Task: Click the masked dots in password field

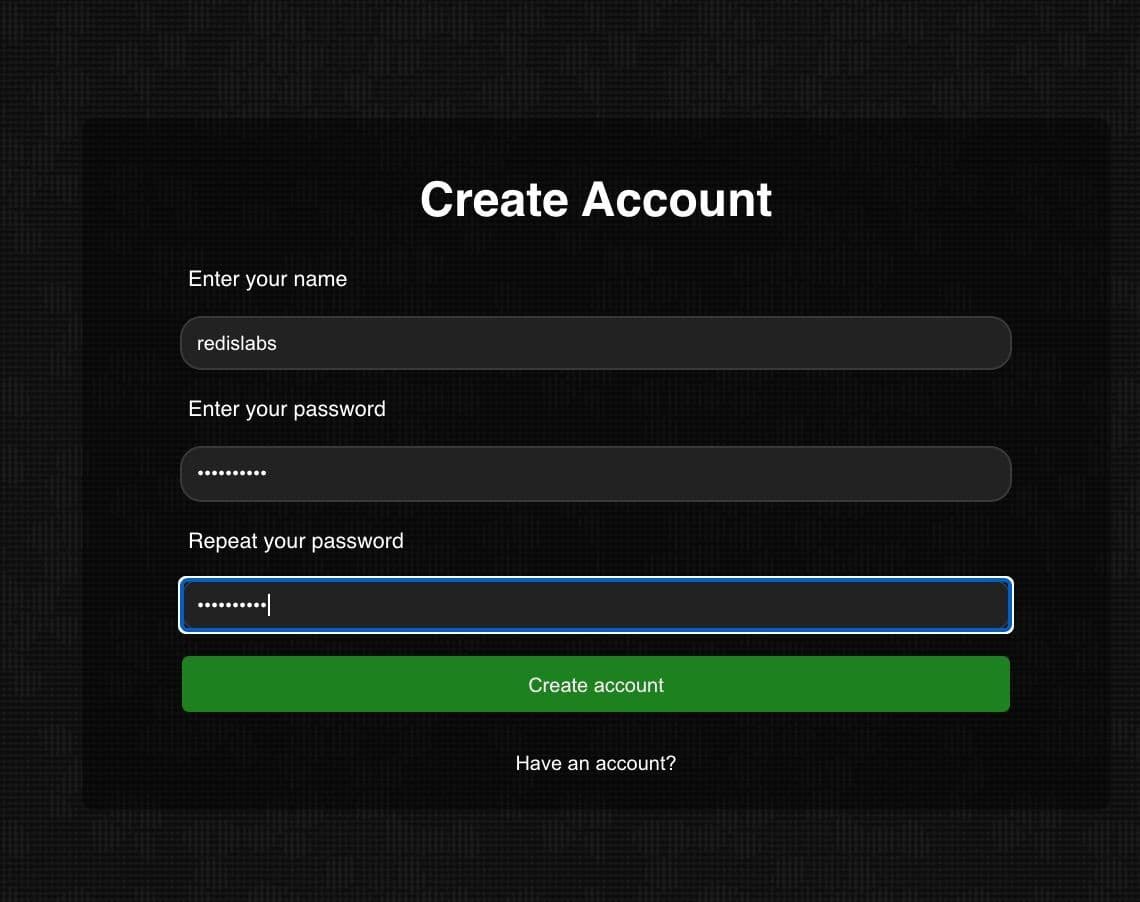Action: (232, 473)
